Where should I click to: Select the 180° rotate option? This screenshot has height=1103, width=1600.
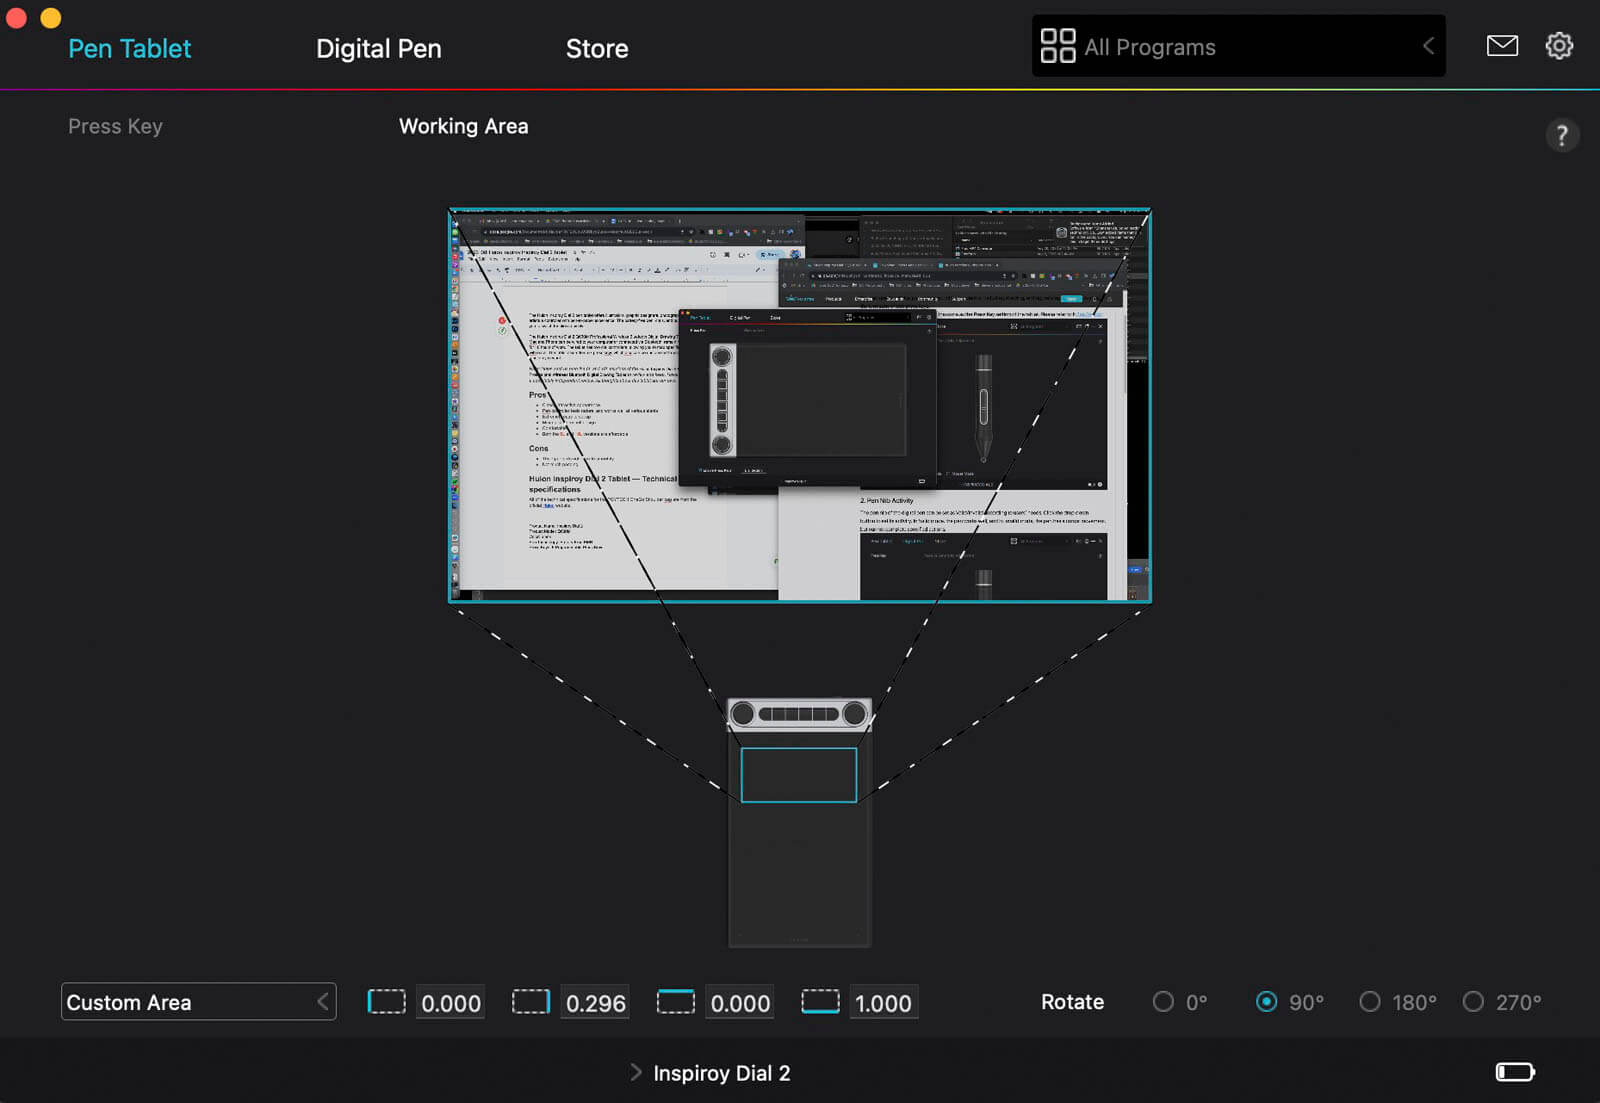tap(1370, 1002)
